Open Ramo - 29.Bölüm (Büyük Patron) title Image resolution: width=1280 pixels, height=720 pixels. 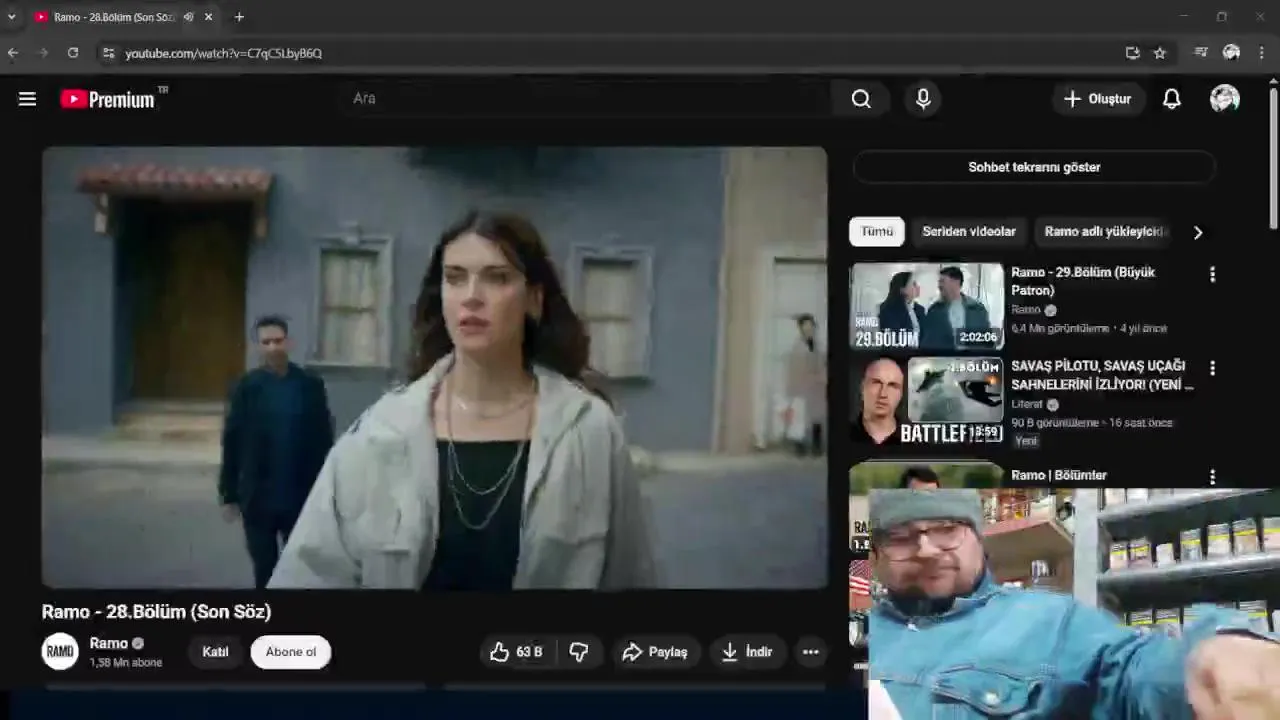1083,281
